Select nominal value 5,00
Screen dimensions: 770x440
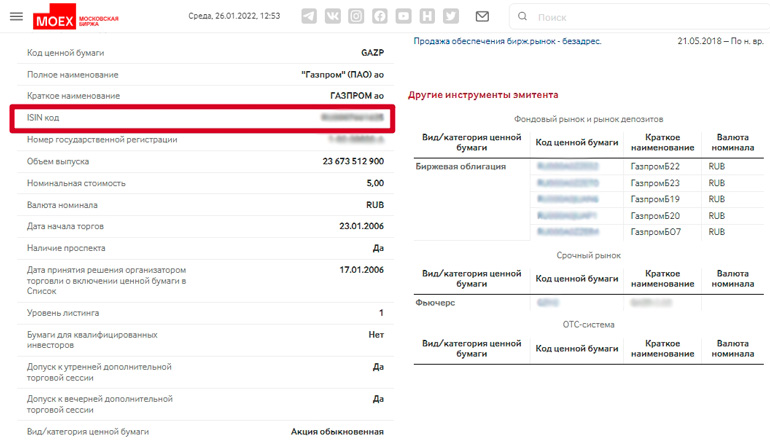click(375, 183)
